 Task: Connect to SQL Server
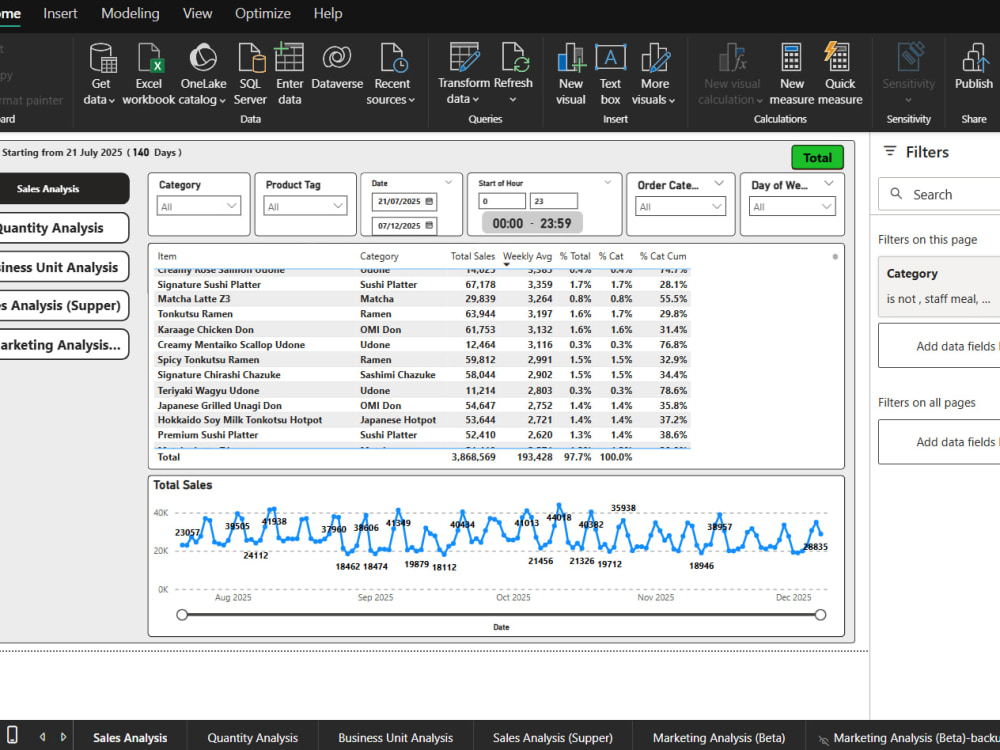click(251, 74)
